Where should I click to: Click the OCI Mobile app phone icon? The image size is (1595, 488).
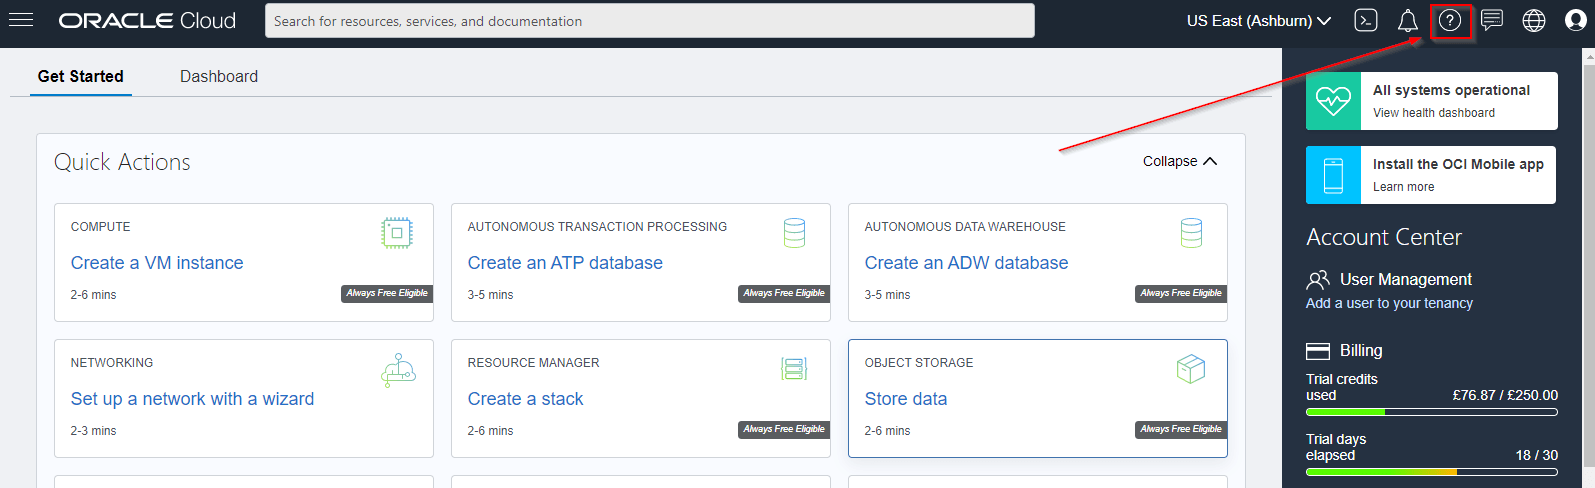coord(1333,175)
